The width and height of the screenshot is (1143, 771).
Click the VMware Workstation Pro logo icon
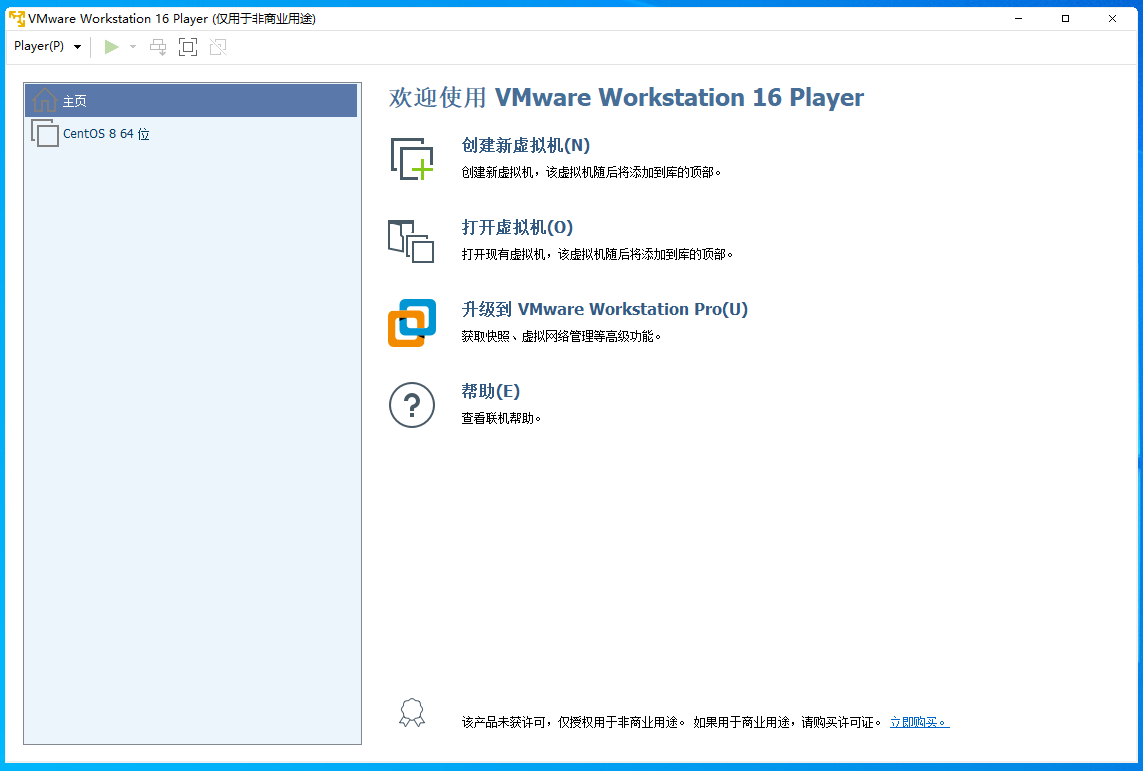pyautogui.click(x=412, y=323)
